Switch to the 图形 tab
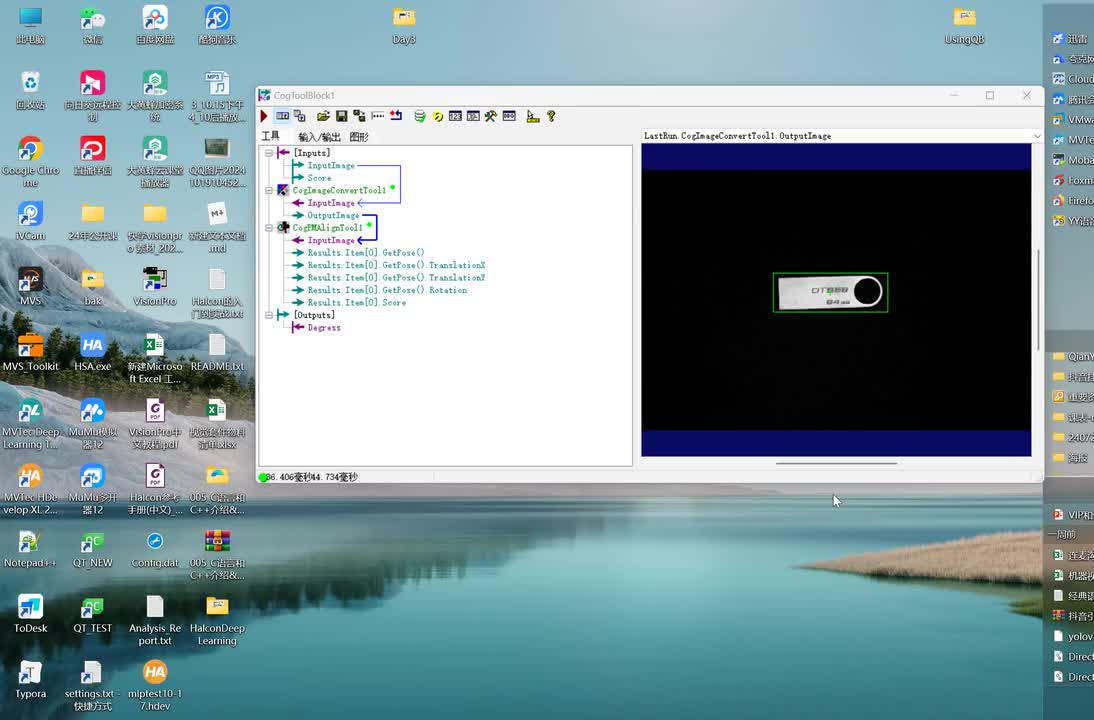 pyautogui.click(x=359, y=137)
